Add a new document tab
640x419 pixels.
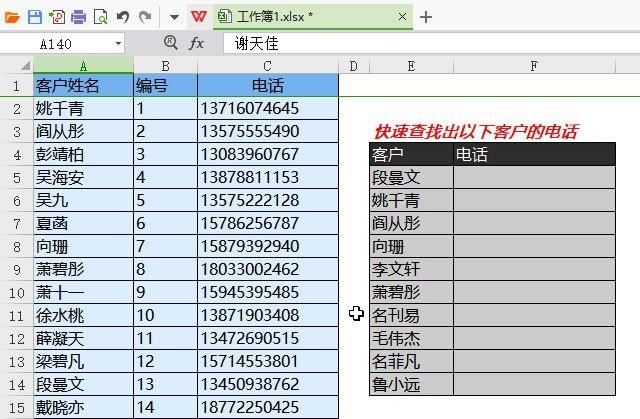coord(426,17)
